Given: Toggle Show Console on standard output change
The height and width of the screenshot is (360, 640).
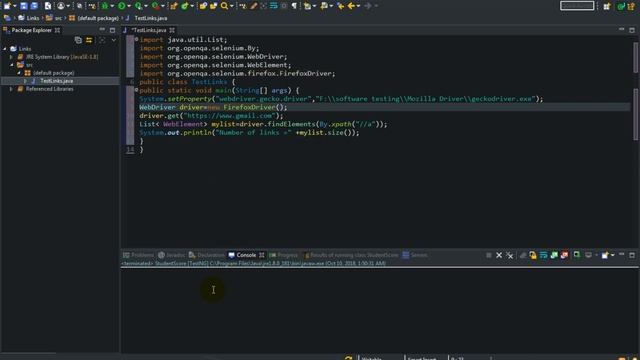Looking at the screenshot, I should [x=554, y=255].
